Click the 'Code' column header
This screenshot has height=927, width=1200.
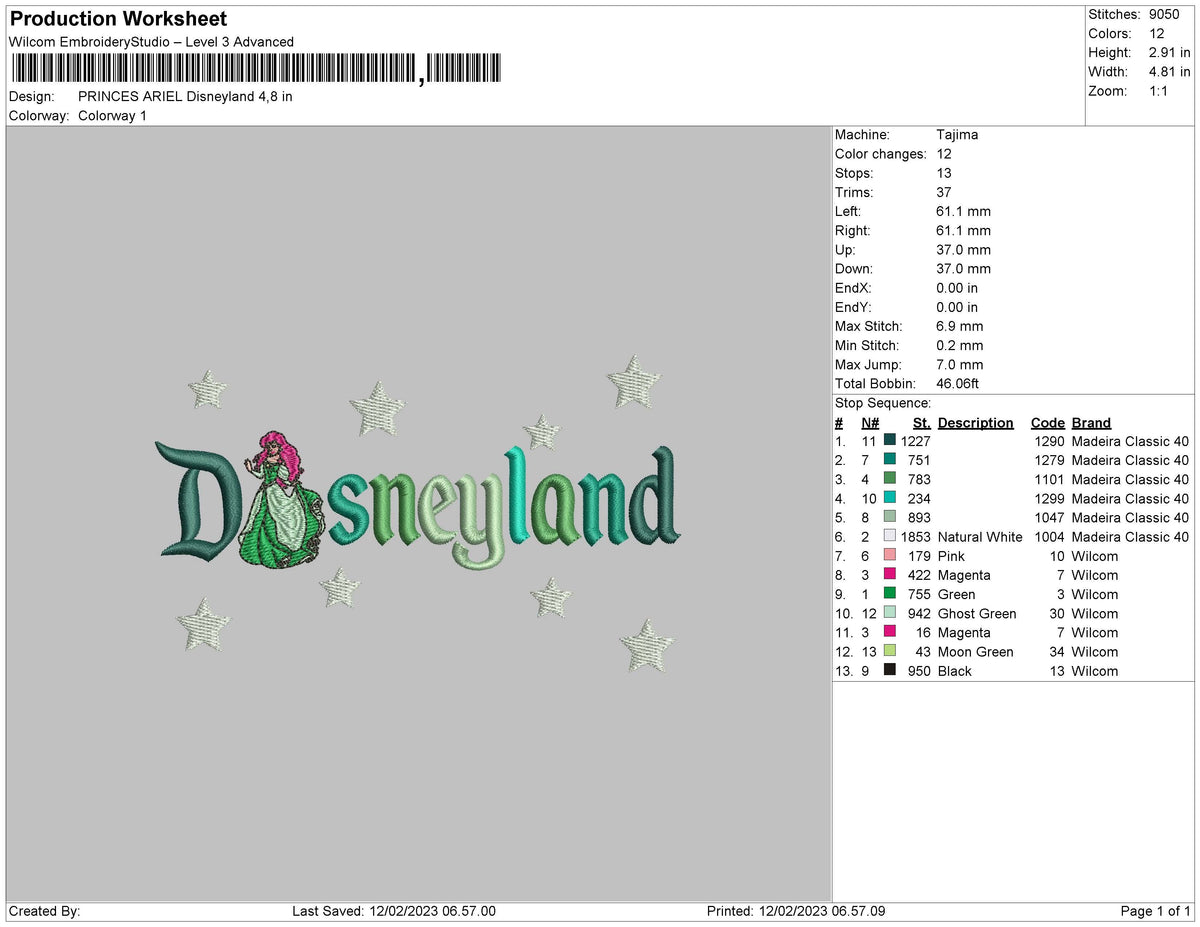click(1048, 423)
